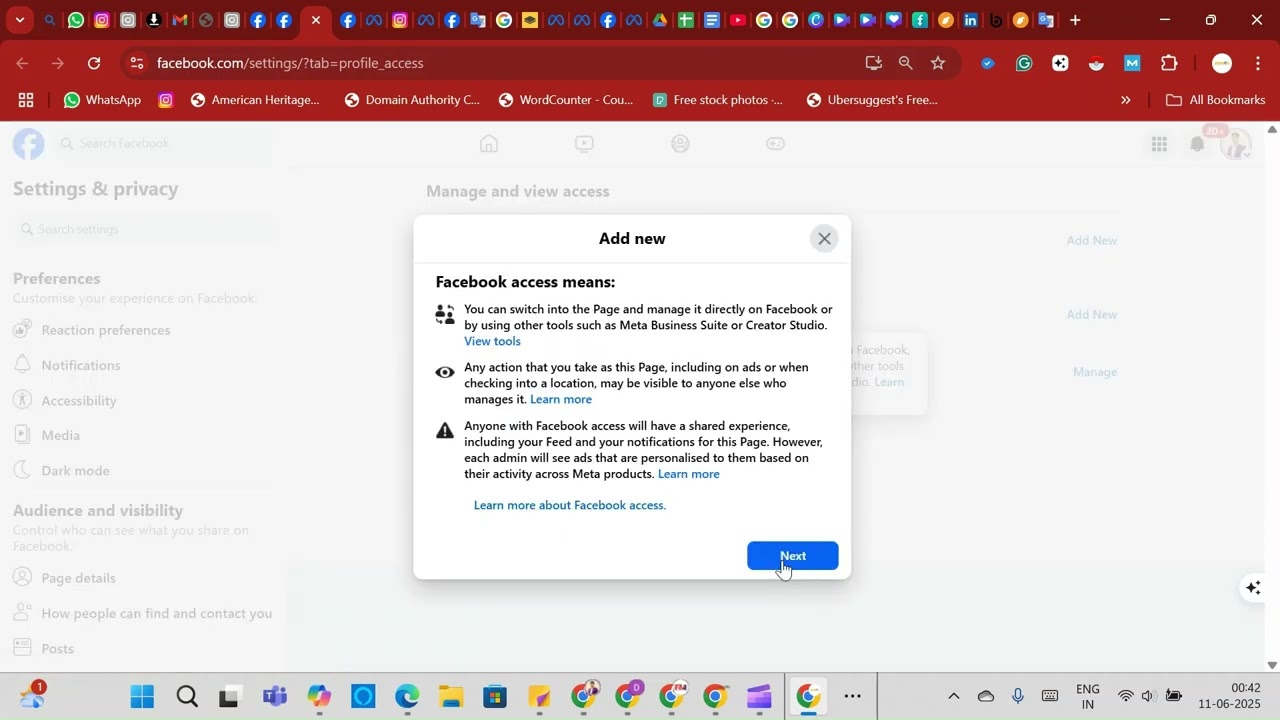Open the Grammarly extension icon
The width and height of the screenshot is (1280, 720).
pyautogui.click(x=1024, y=63)
